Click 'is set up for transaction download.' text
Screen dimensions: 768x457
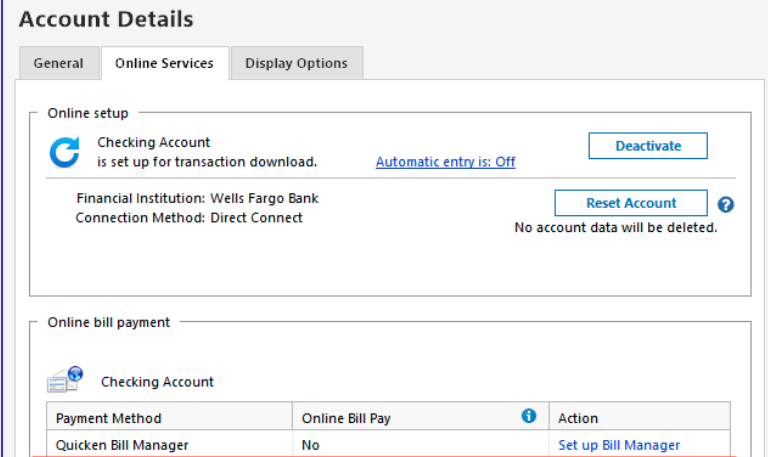tap(207, 162)
